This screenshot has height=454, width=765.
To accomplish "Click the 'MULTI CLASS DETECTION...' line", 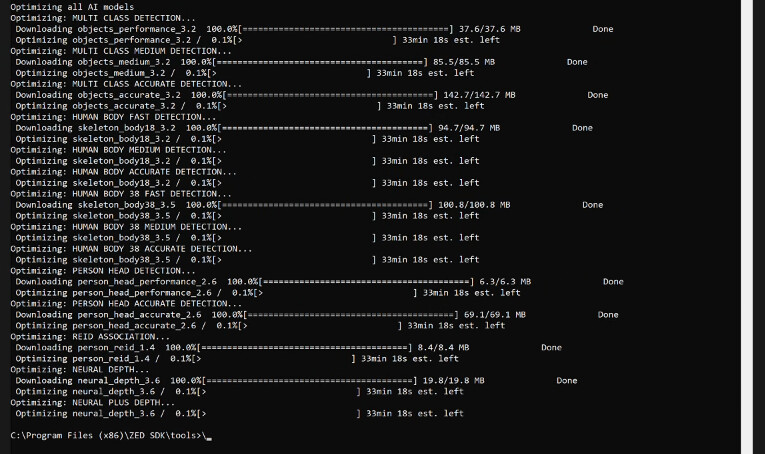I will 104,18.
